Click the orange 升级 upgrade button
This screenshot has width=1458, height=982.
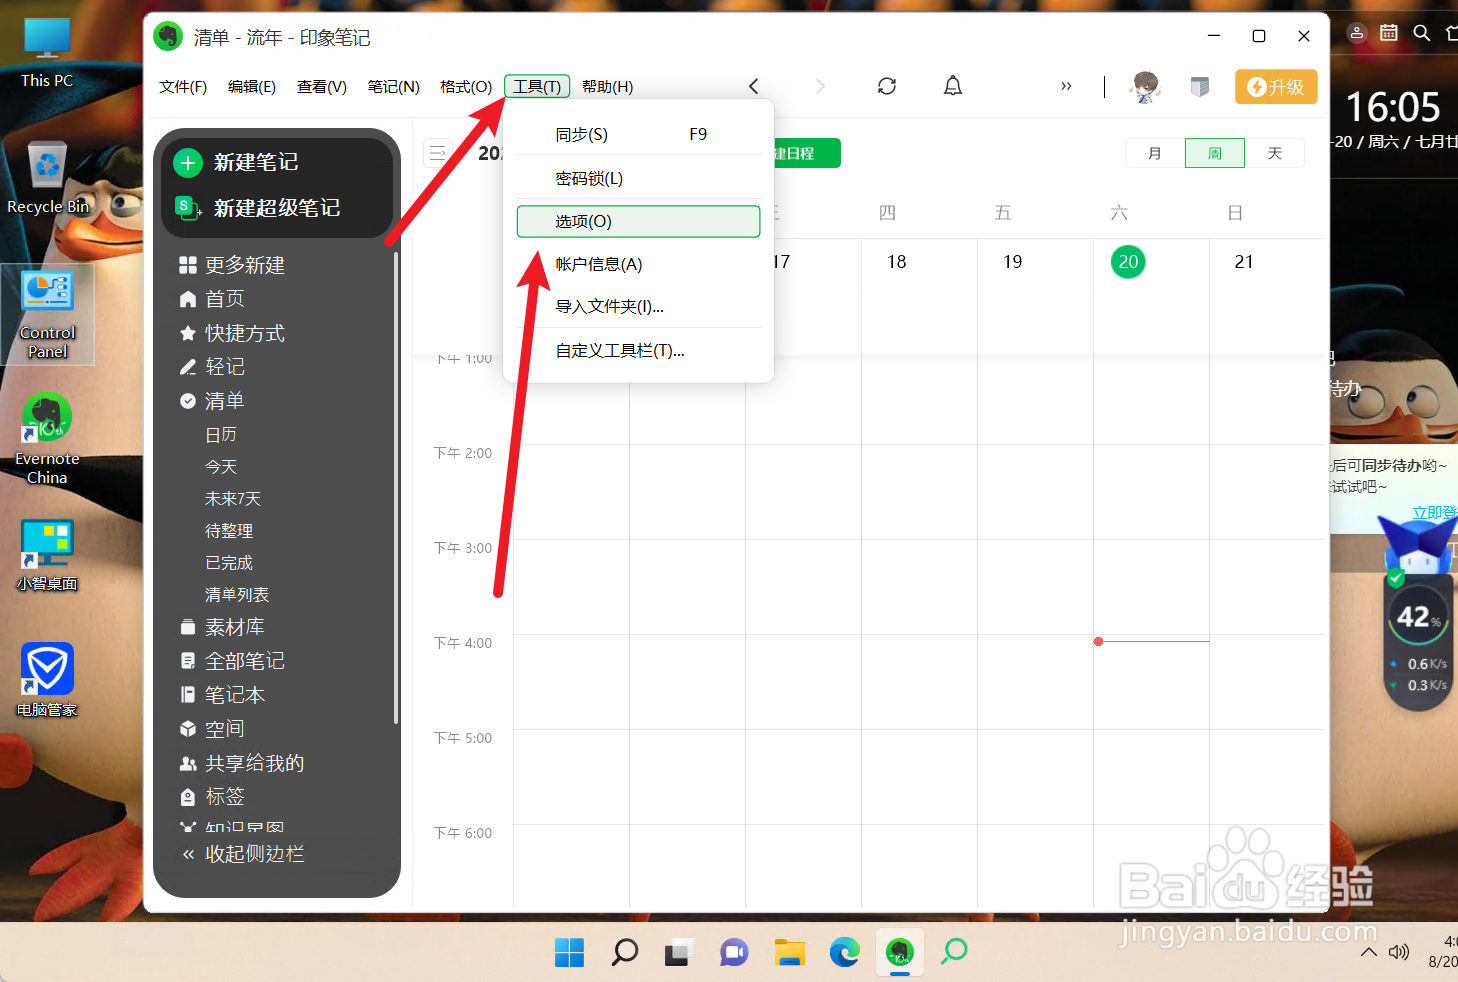click(1276, 87)
